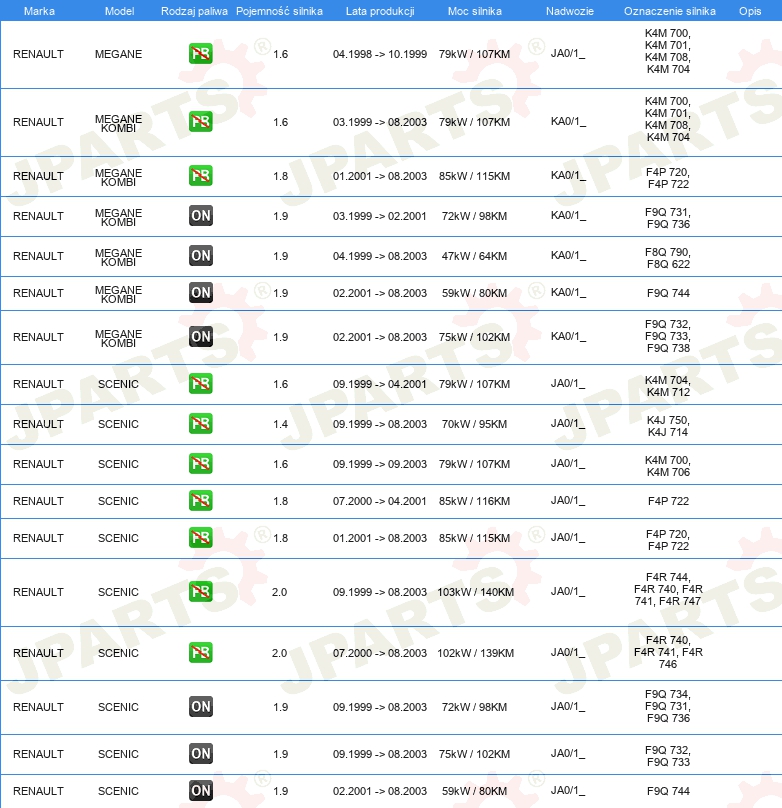The height and width of the screenshot is (808, 782).
Task: Click the petrol icon in the Scenic 1.8 115KM row
Action: (x=200, y=538)
